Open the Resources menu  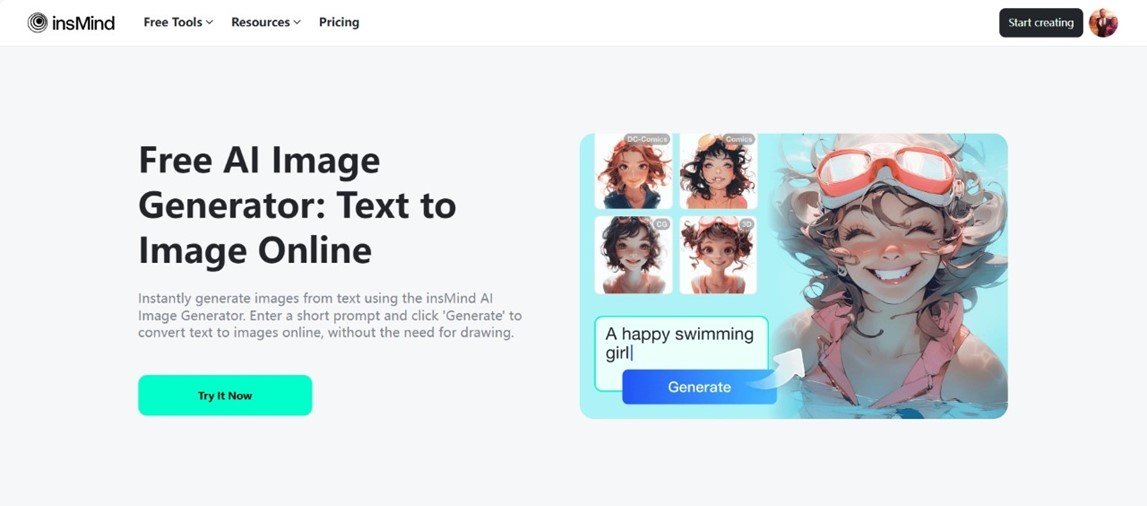tap(266, 23)
